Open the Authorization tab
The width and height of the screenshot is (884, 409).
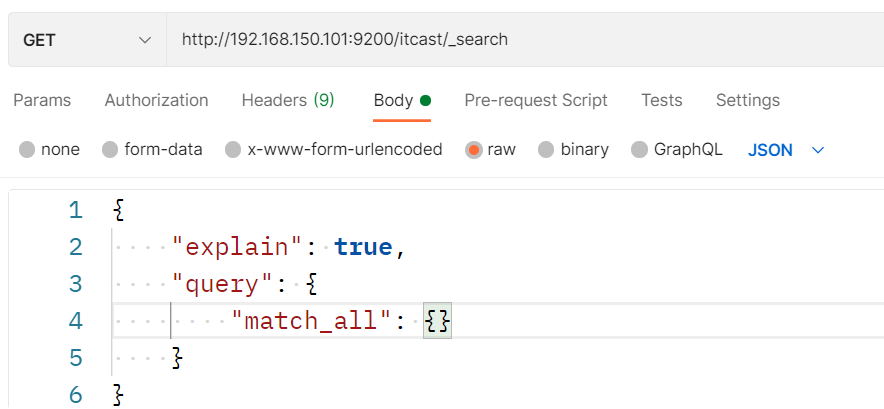(x=156, y=100)
